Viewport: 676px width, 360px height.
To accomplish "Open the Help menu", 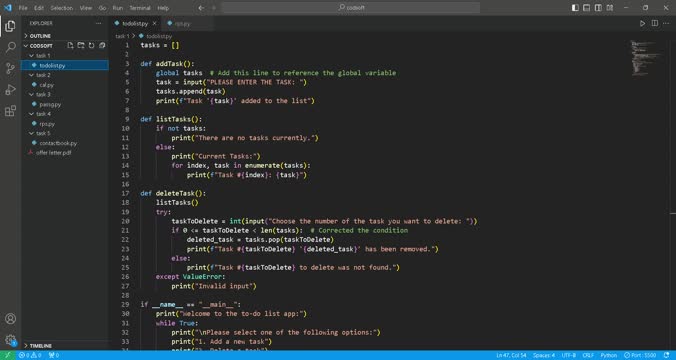I will [163, 8].
